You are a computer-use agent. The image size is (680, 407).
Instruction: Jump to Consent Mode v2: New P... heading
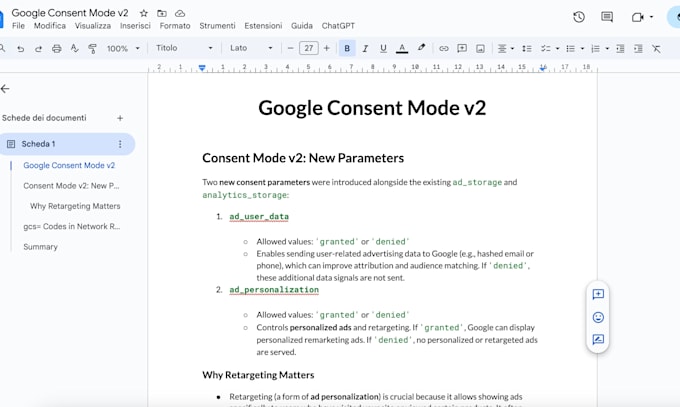click(71, 186)
